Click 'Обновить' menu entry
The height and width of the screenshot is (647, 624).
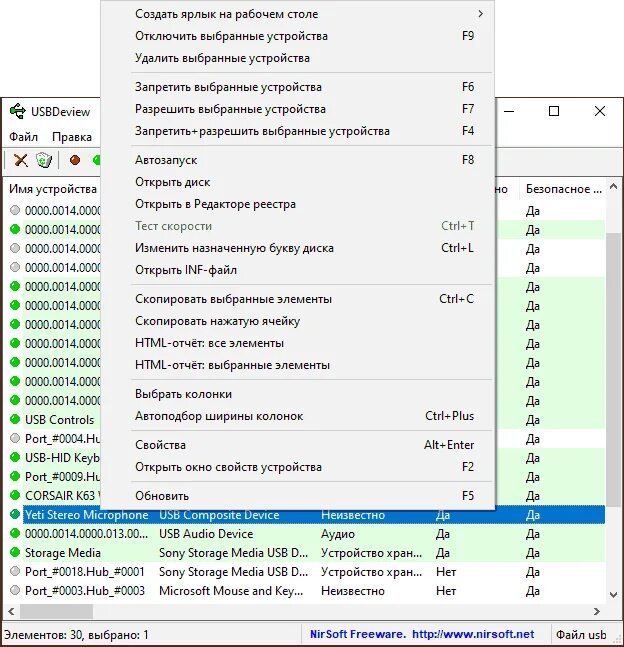(298, 496)
